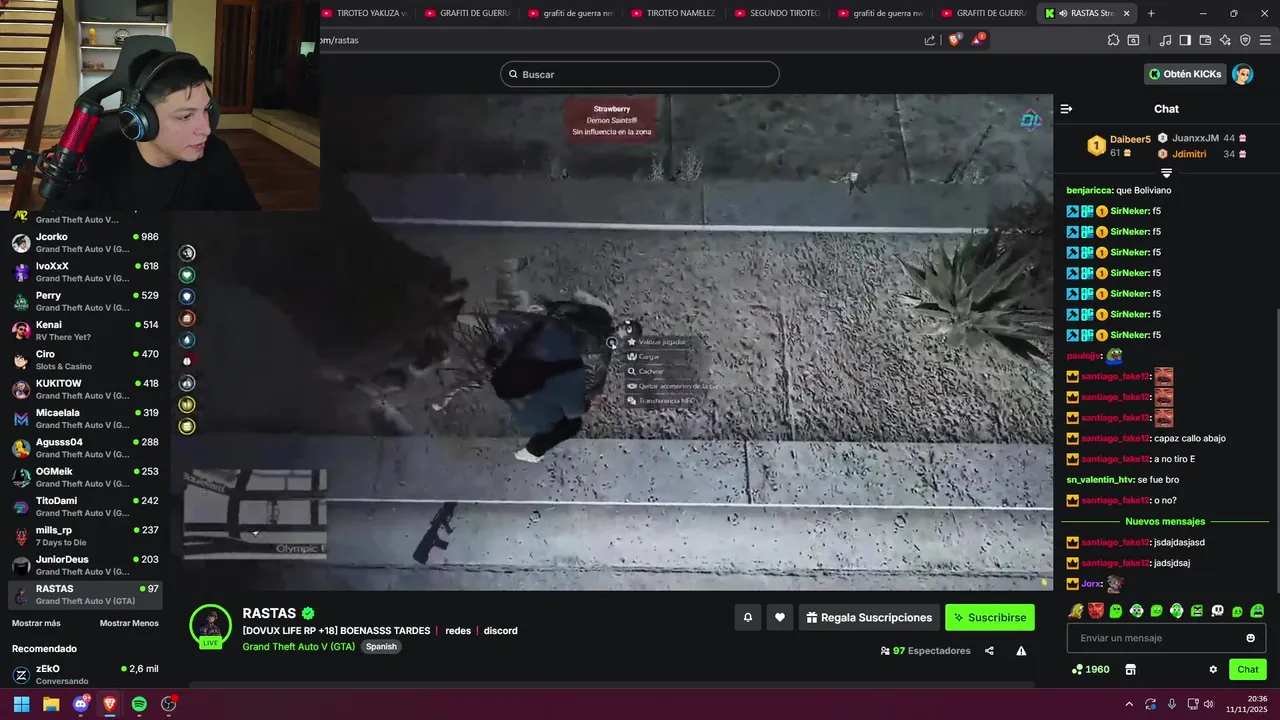Click the Obtén KICKs button
This screenshot has height=720, width=1280.
(1185, 74)
